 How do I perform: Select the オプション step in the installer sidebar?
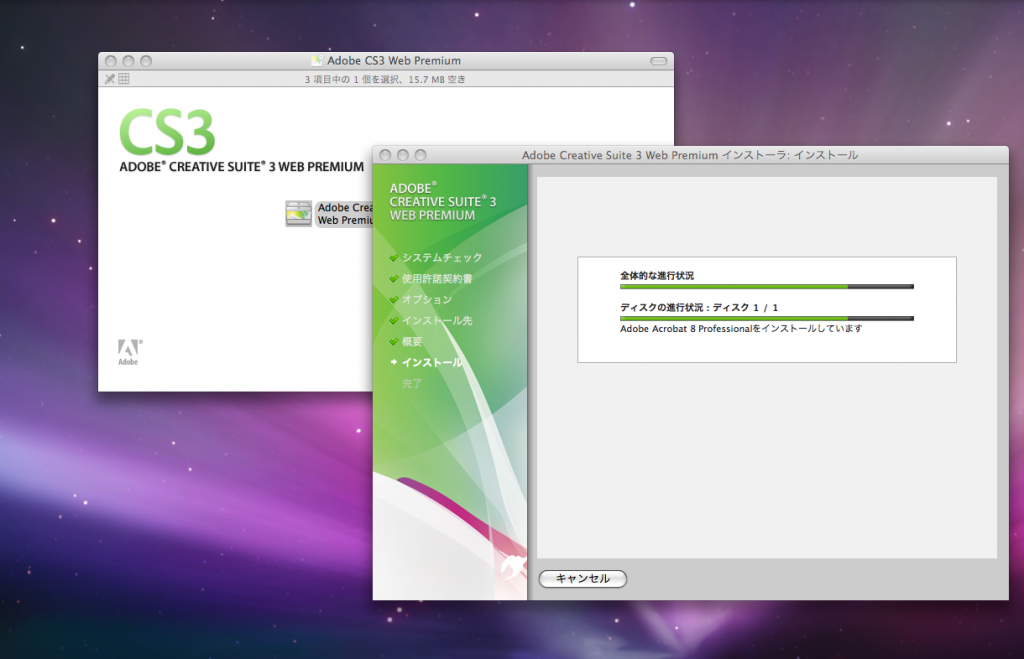(427, 300)
